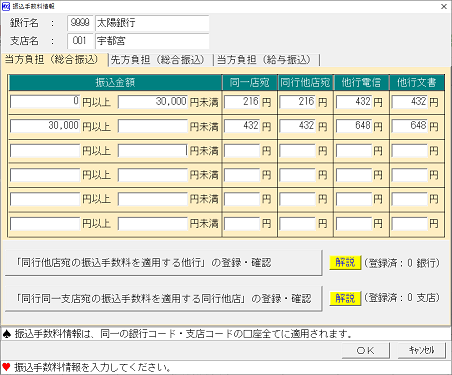
Task: Click the 振込金額 column header
Action: pos(115,82)
